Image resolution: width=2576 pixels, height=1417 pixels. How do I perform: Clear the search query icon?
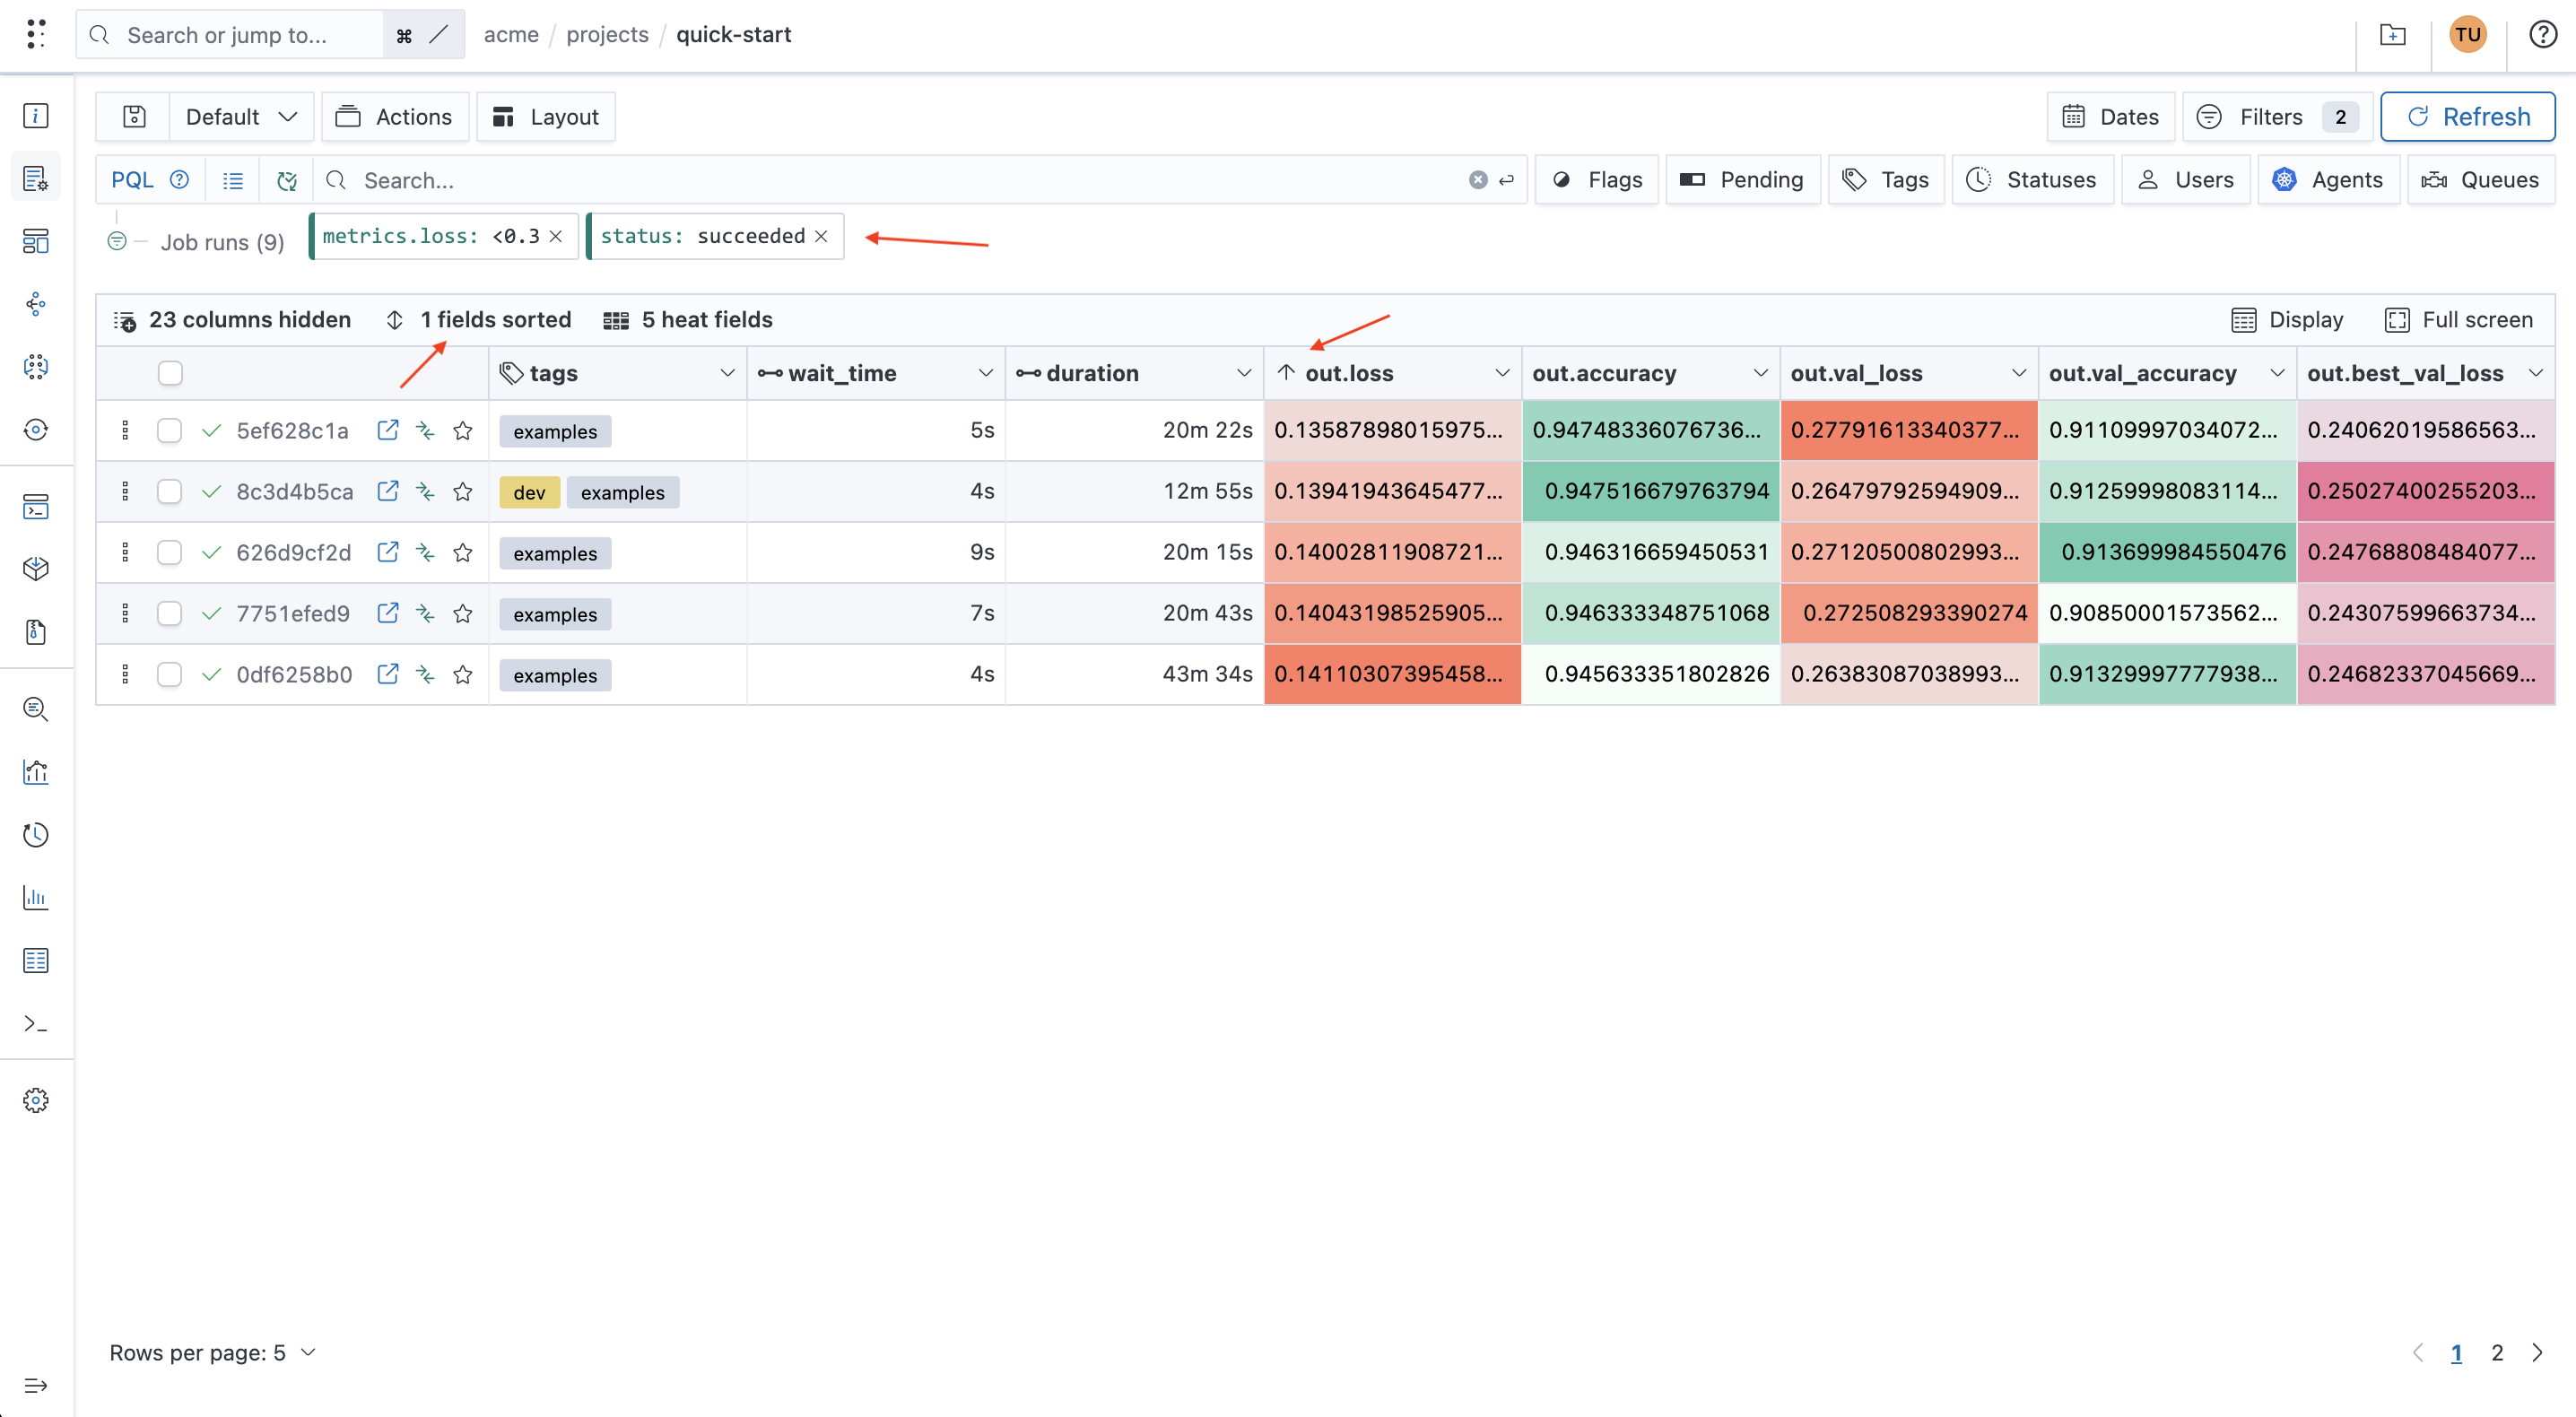[x=1477, y=180]
